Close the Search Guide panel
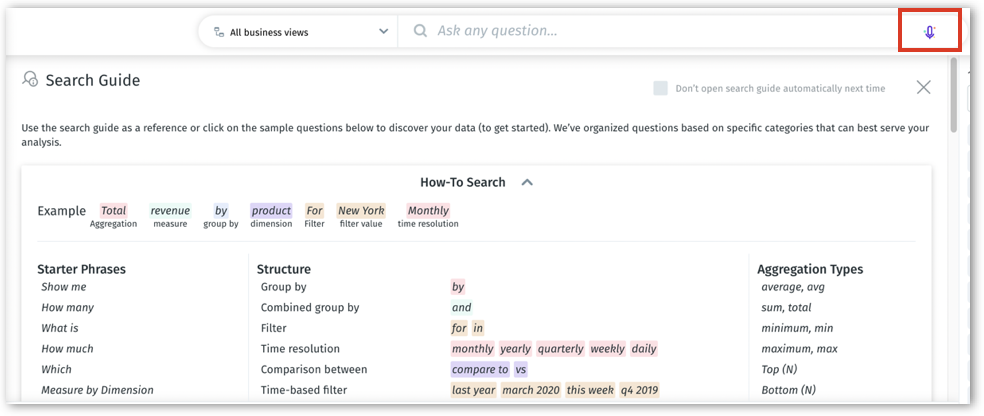The width and height of the screenshot is (984, 416). click(923, 87)
